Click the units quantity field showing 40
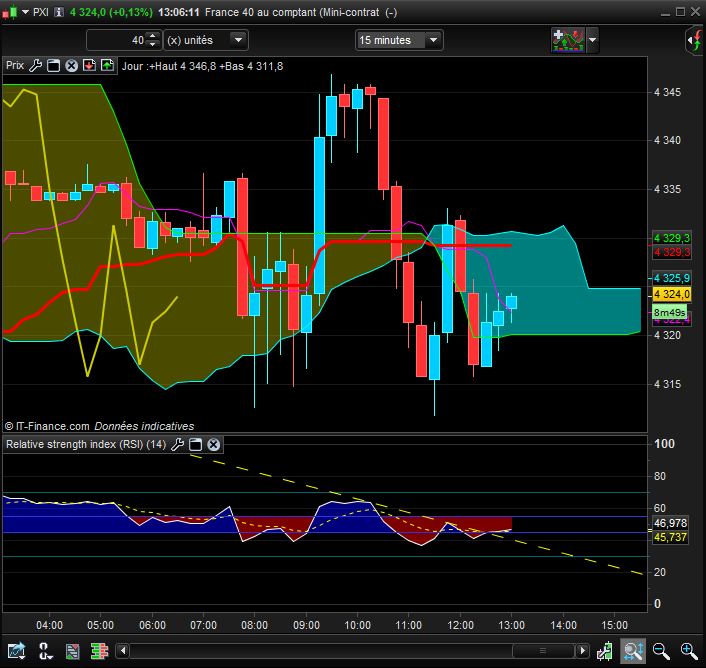 pos(116,41)
